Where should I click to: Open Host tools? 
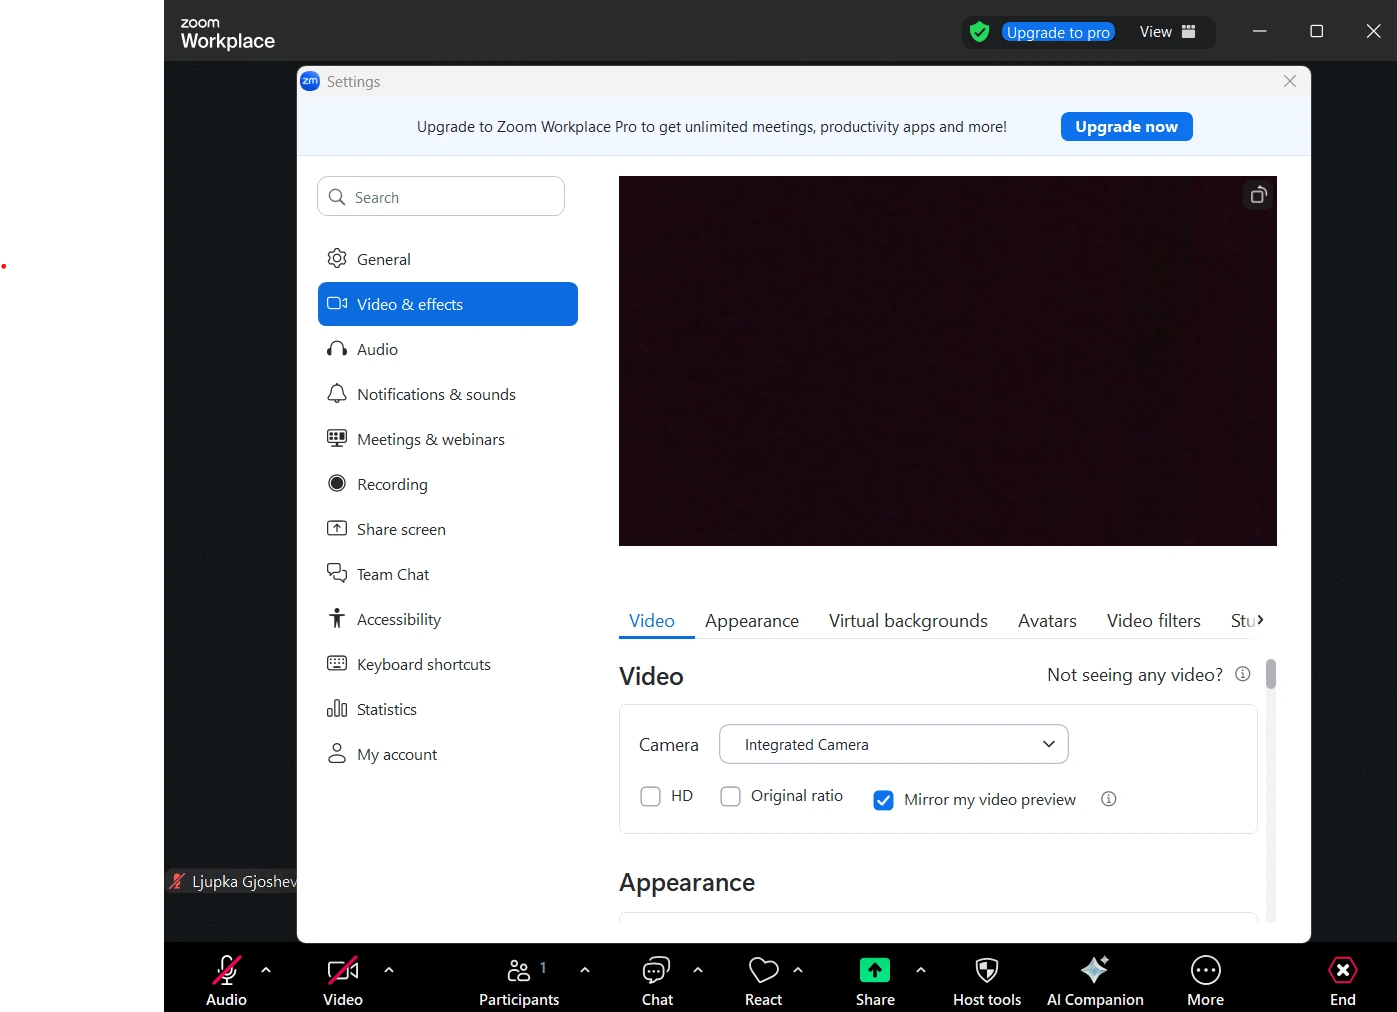986,978
